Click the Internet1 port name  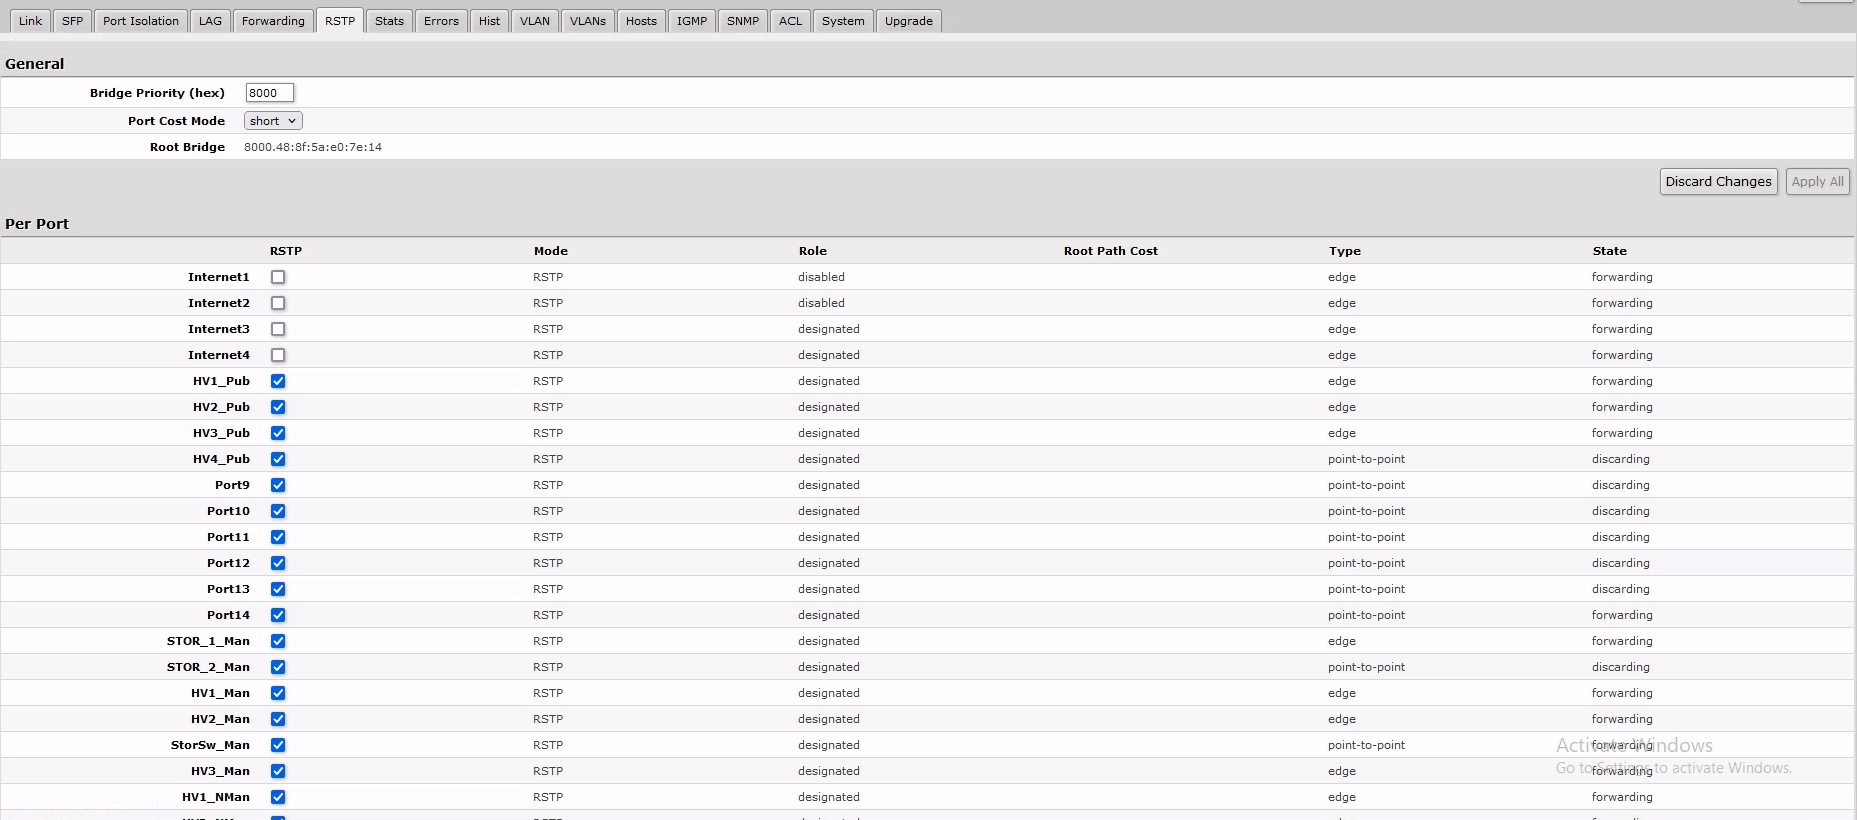click(x=219, y=277)
